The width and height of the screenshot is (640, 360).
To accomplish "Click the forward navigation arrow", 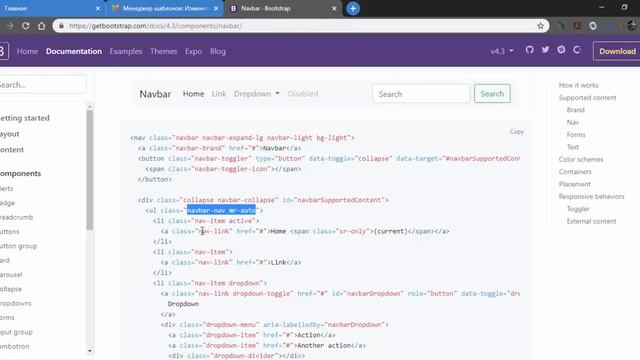I will point(10,26).
